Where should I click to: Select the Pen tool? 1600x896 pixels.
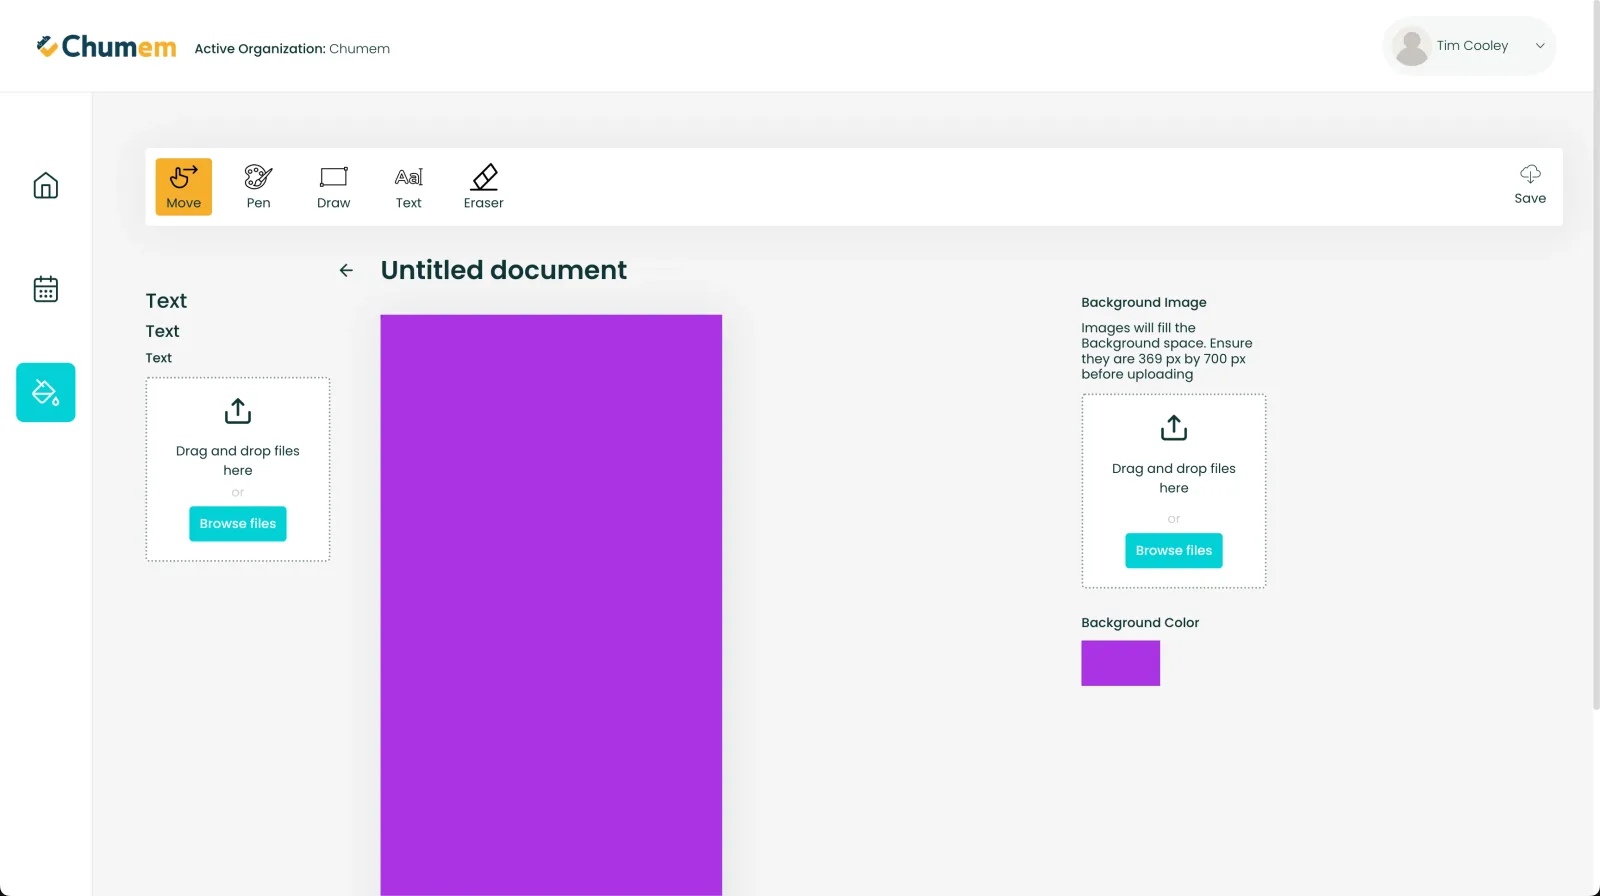point(258,187)
